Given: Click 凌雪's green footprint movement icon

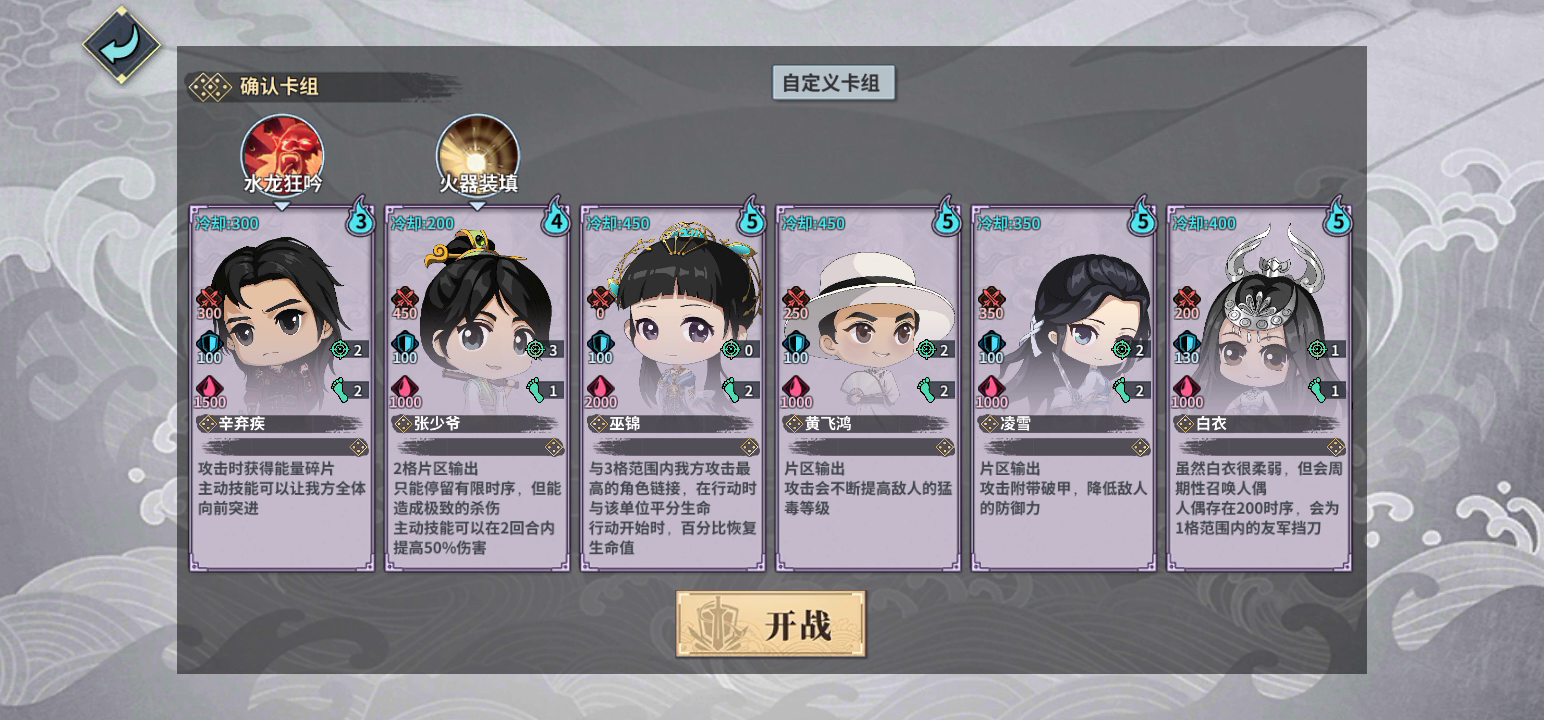Looking at the screenshot, I should click(1122, 389).
